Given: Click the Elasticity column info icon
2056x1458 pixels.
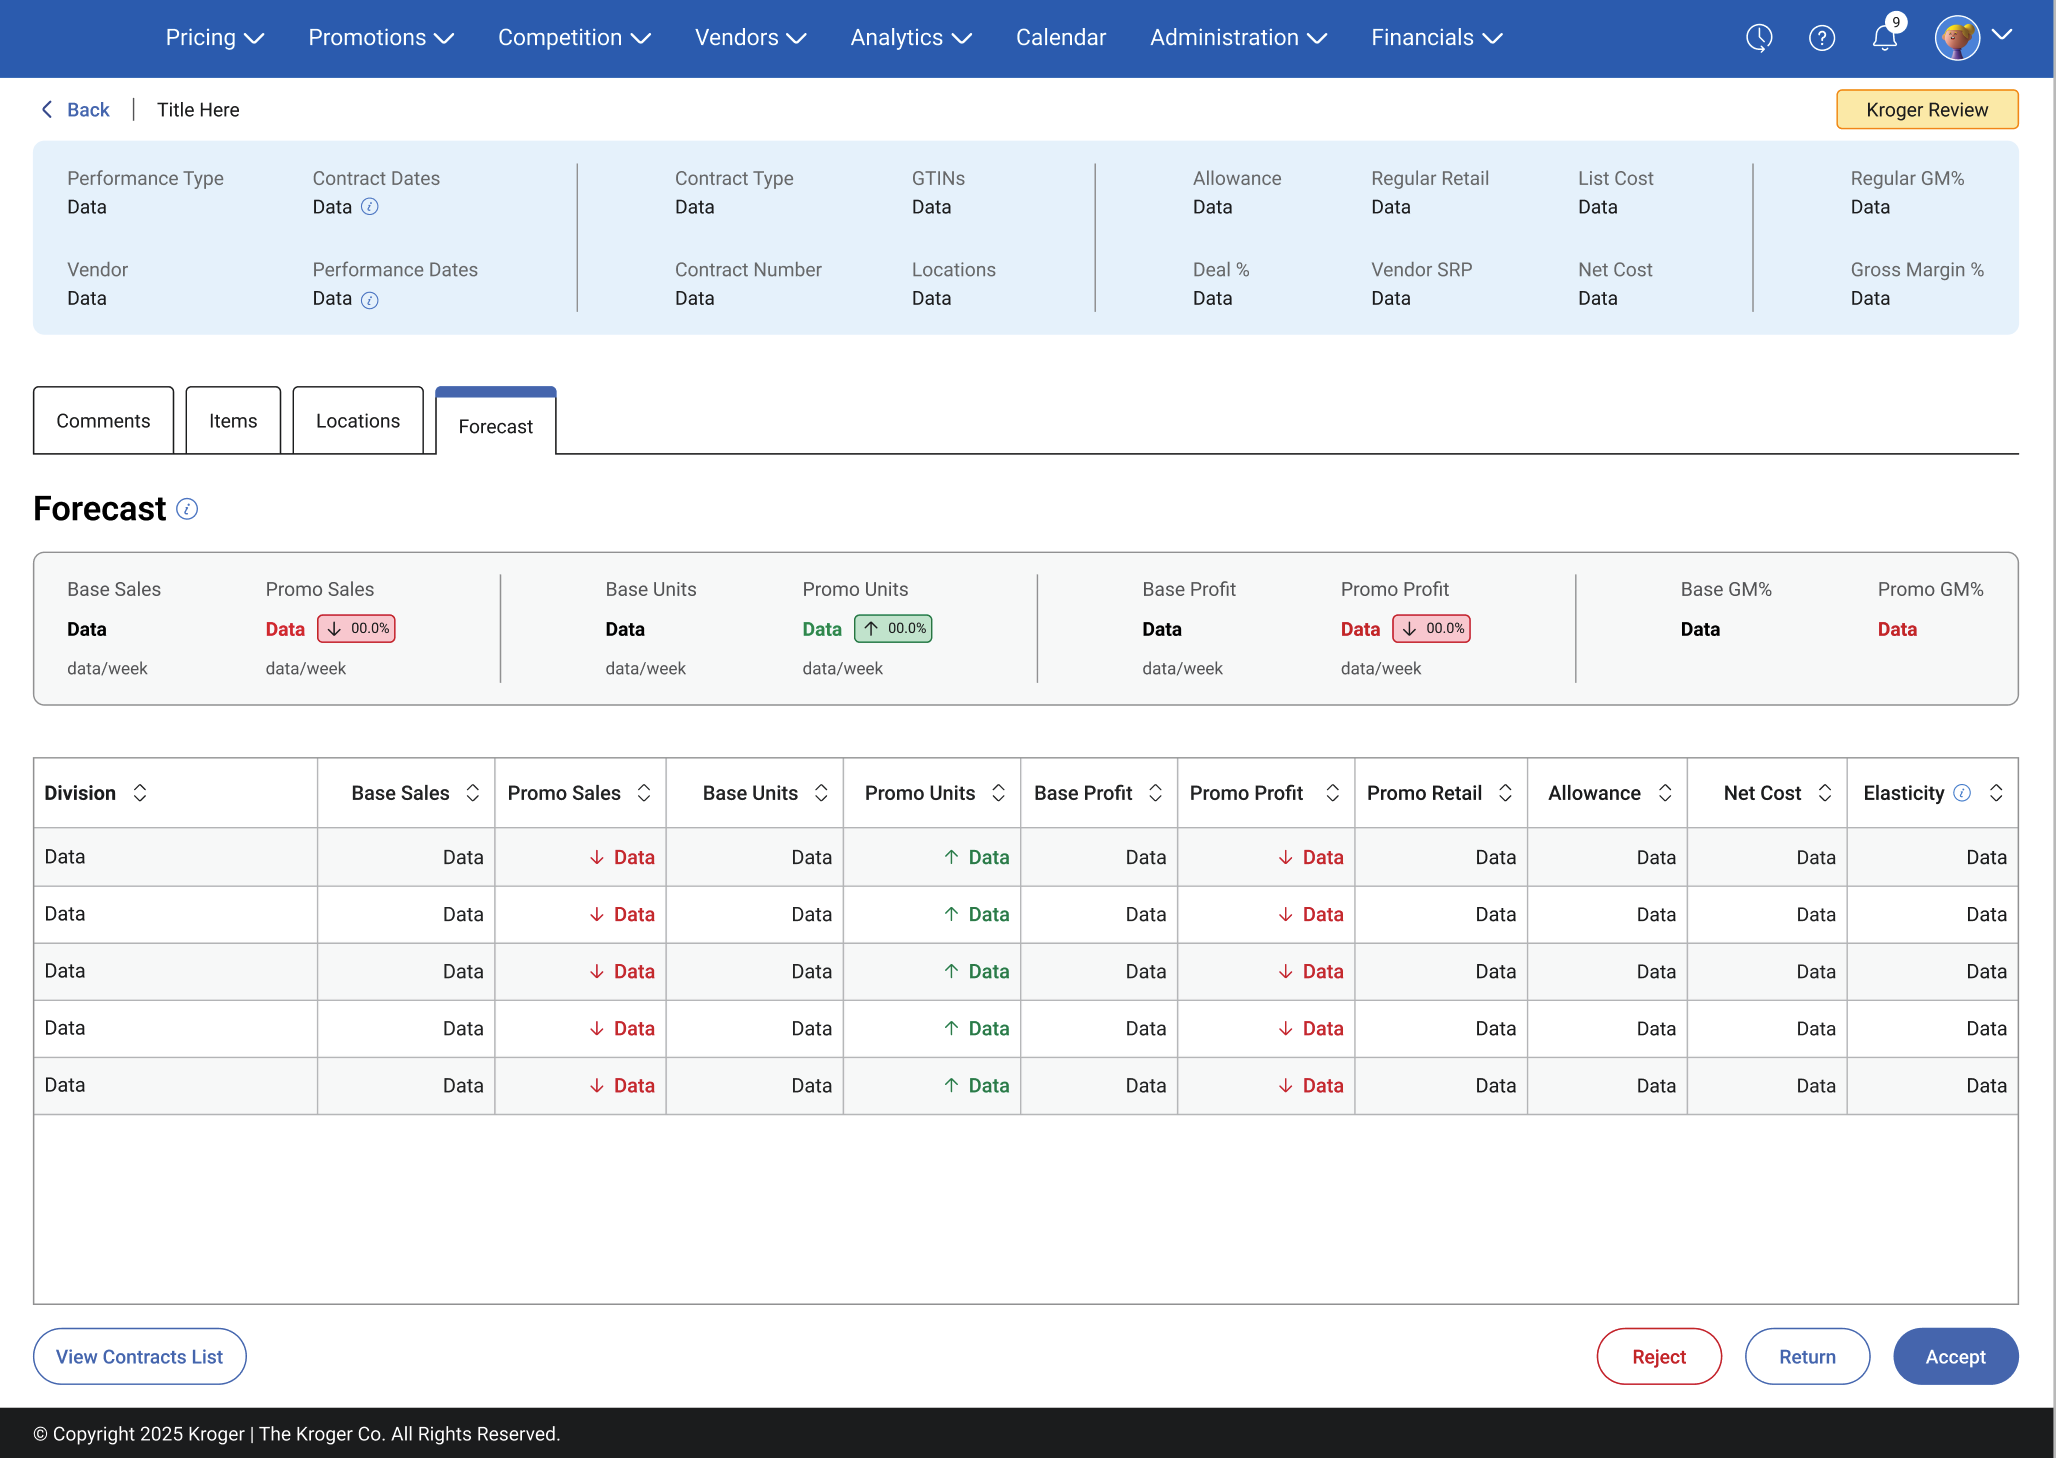Looking at the screenshot, I should point(1962,793).
